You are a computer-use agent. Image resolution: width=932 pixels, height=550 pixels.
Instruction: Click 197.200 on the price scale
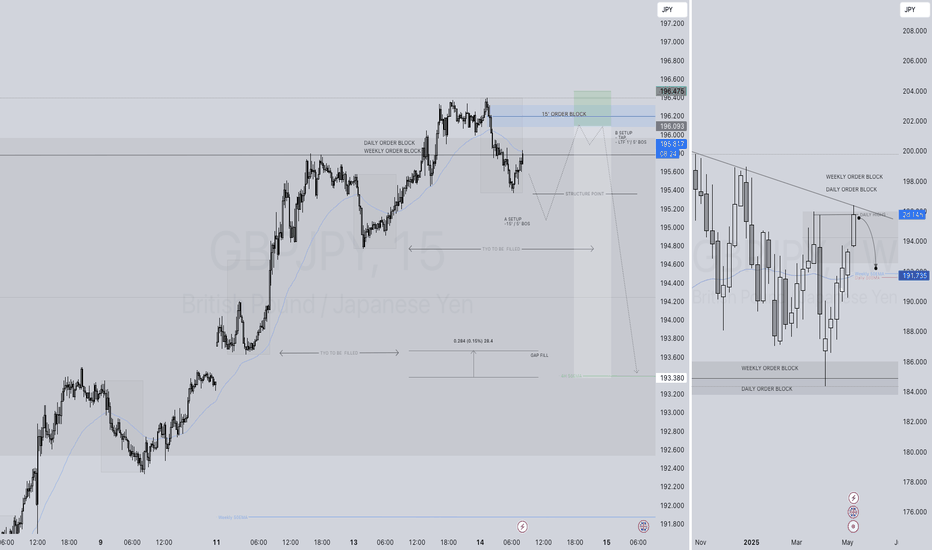(x=672, y=23)
